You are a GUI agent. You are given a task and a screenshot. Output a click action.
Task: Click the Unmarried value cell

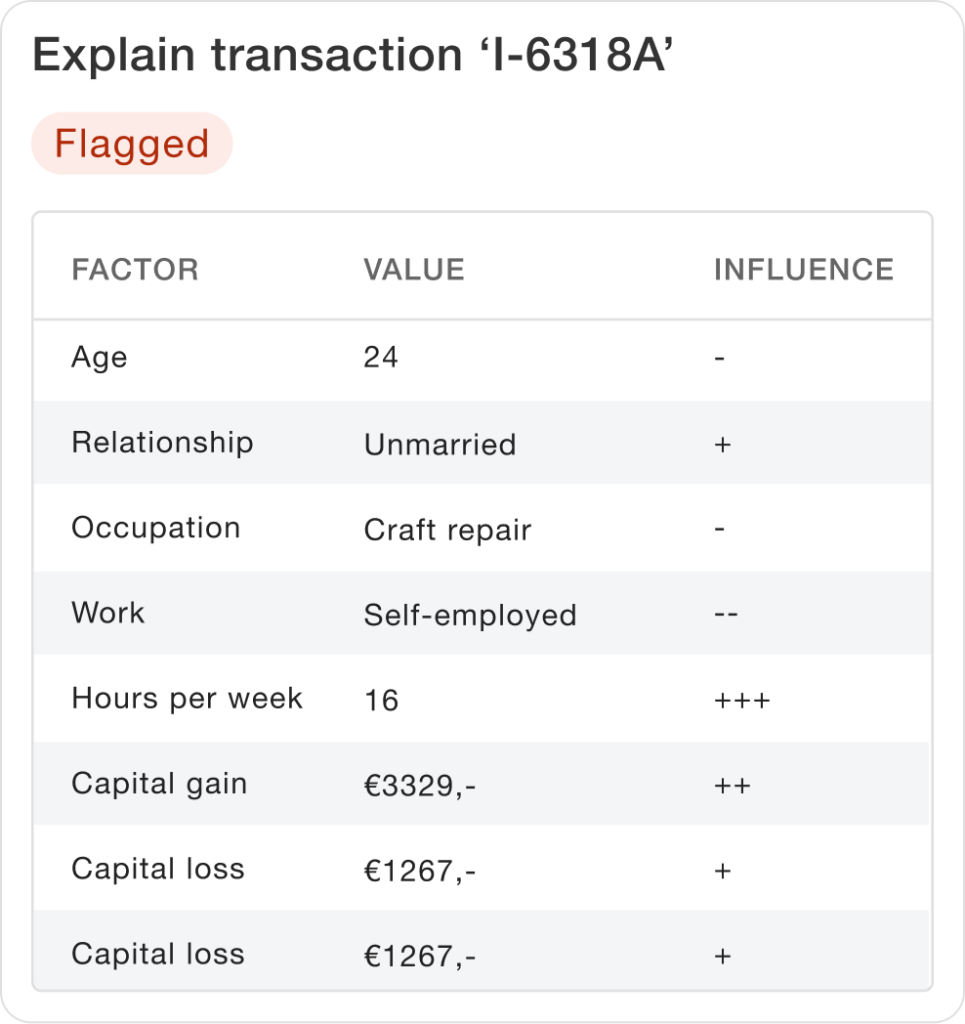(x=440, y=445)
